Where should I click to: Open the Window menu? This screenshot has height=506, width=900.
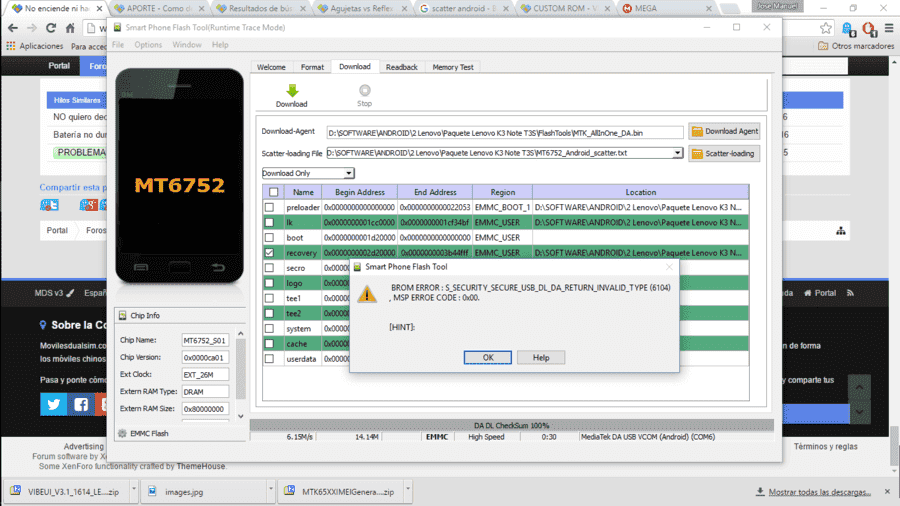pos(187,45)
